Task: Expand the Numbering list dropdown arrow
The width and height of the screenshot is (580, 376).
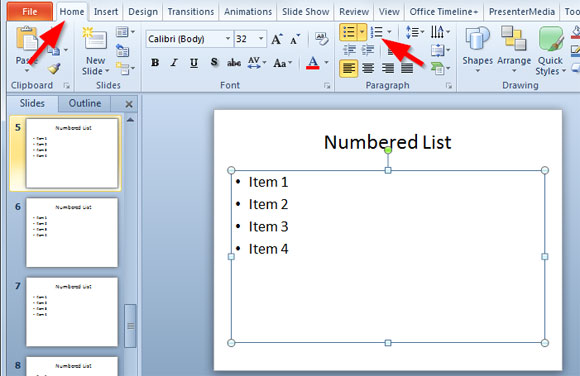Action: (389, 32)
